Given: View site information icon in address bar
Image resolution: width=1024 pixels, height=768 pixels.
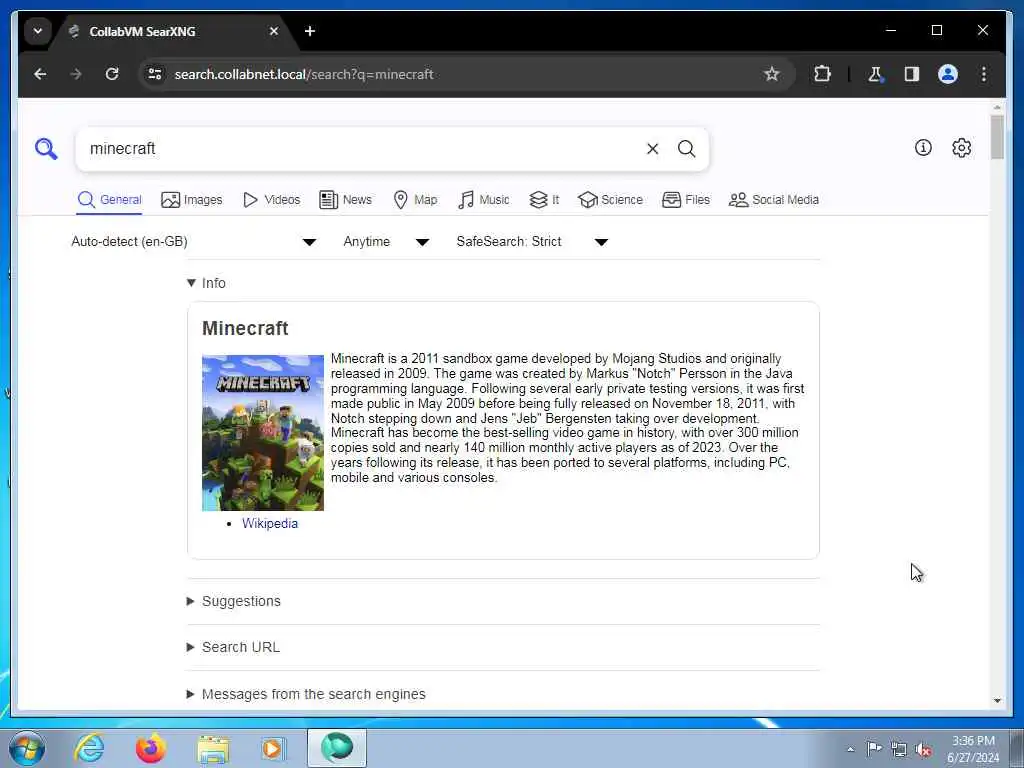Looking at the screenshot, I should [155, 74].
